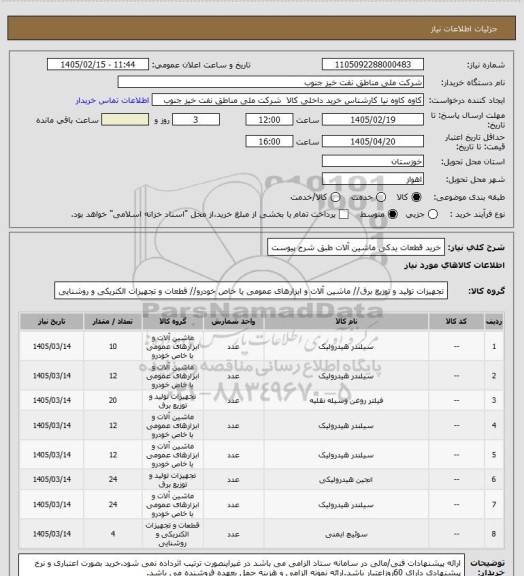Click quantity 10 in row 1
This screenshot has width=524, height=576.
click(113, 346)
